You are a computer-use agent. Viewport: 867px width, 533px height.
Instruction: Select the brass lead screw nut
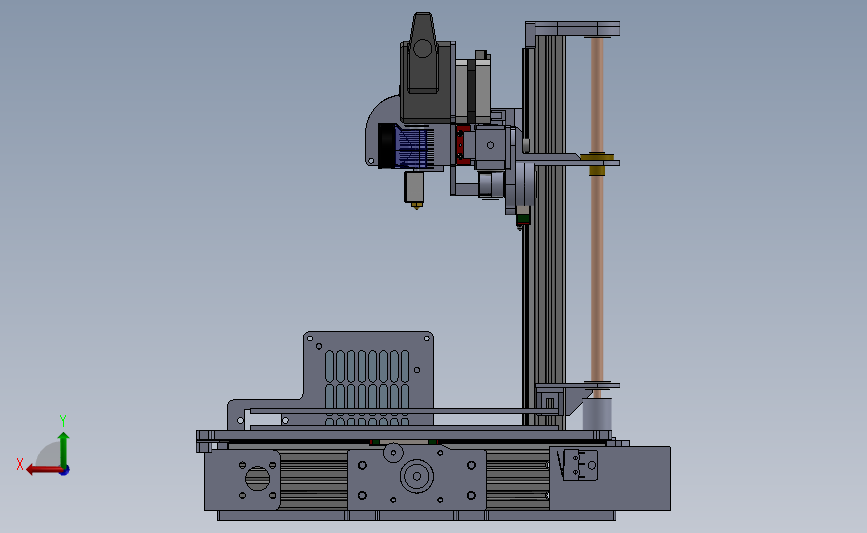tap(597, 164)
